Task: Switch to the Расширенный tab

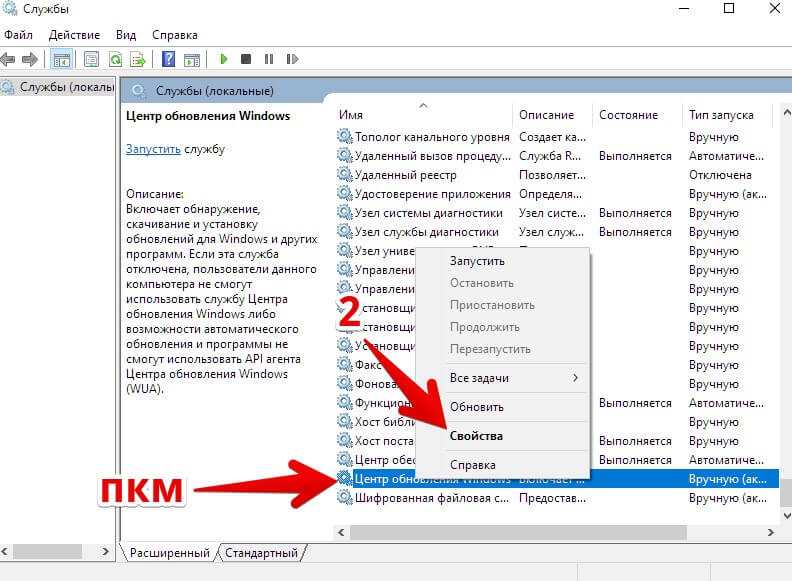Action: pyautogui.click(x=170, y=553)
